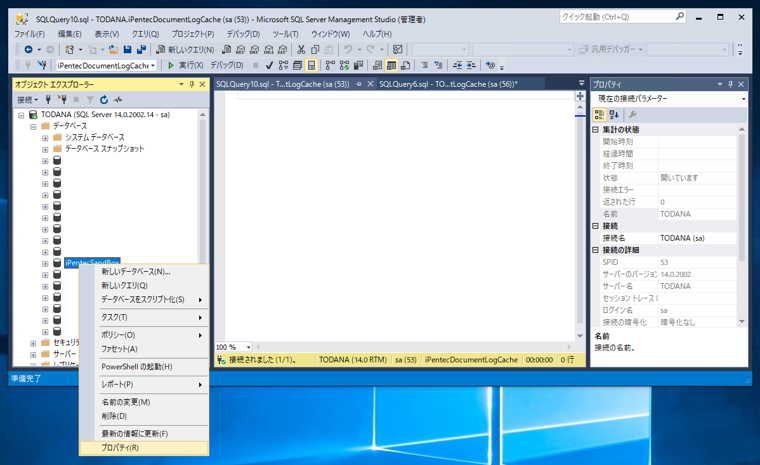Click the cut scissors icon in toolbar
The width and height of the screenshot is (760, 465).
pos(301,49)
